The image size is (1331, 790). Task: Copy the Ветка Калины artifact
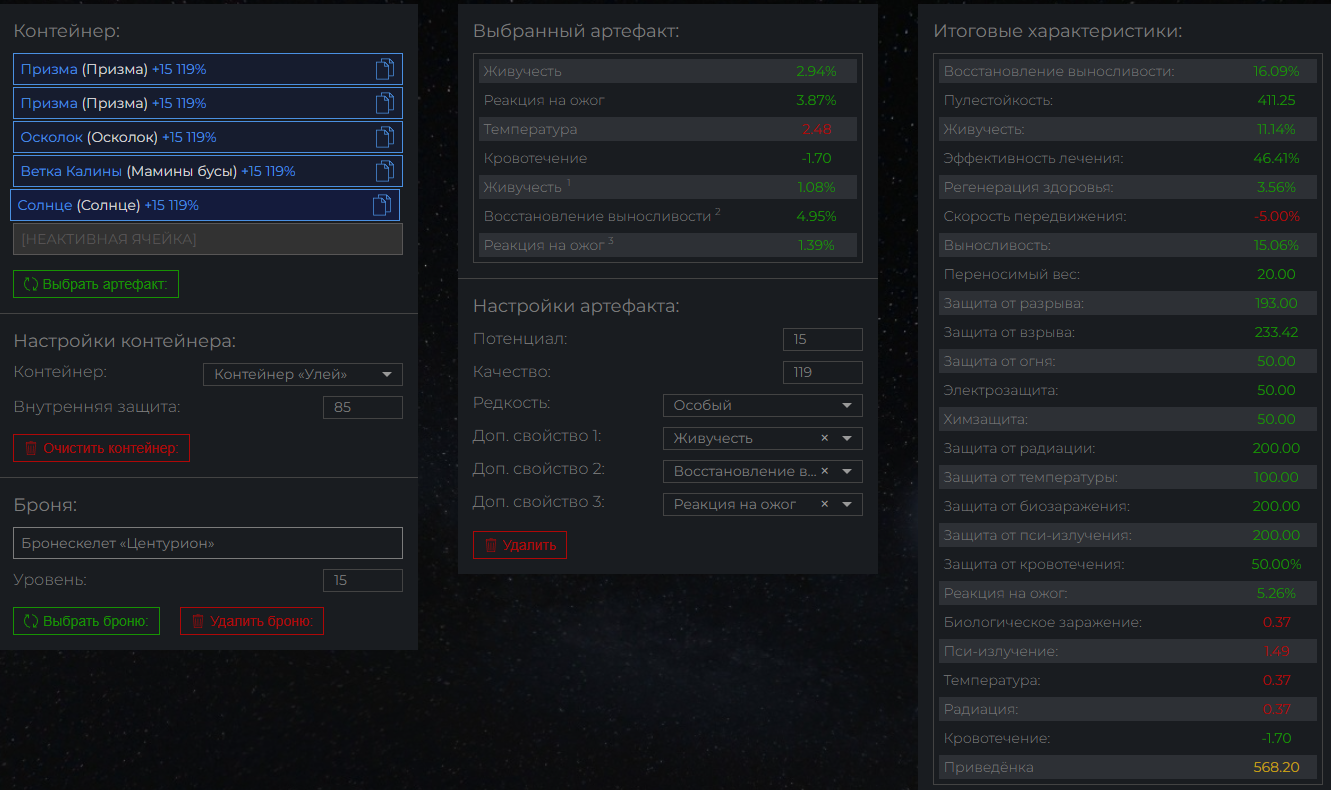coord(385,171)
